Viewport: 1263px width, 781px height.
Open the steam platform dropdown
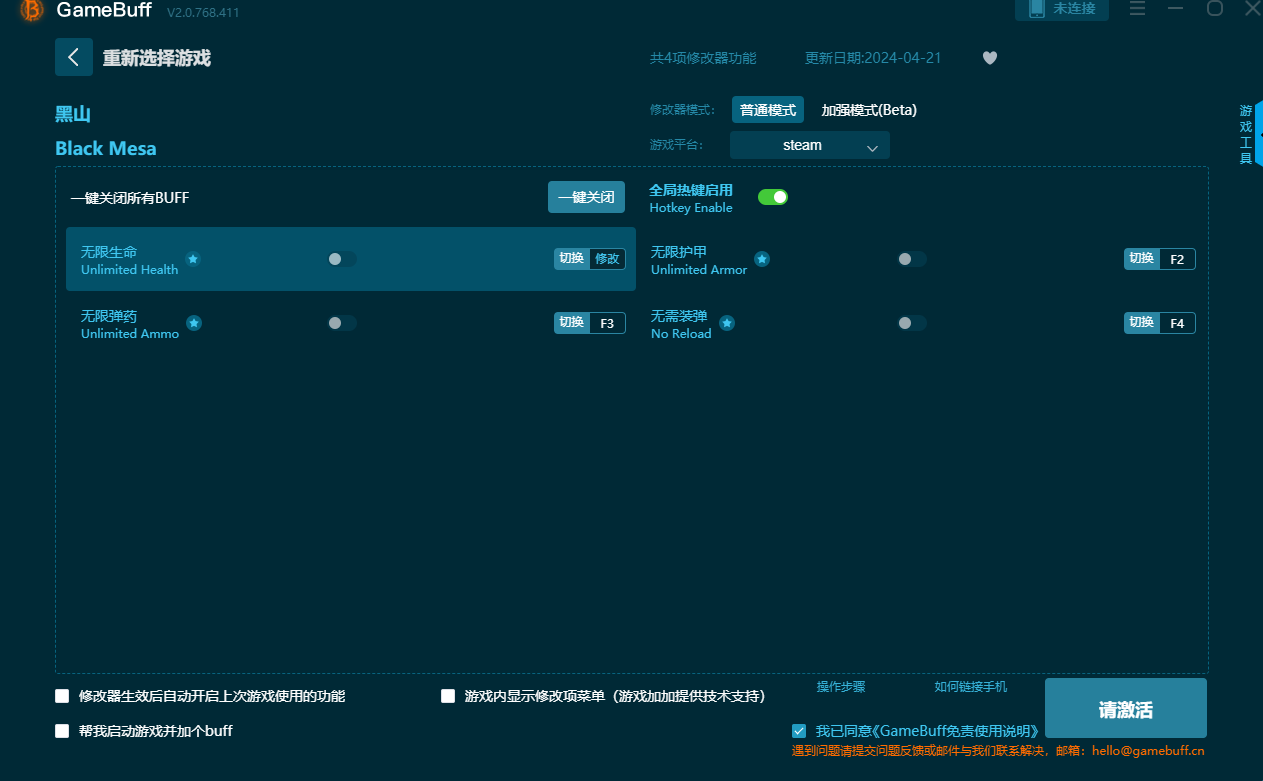coord(810,145)
